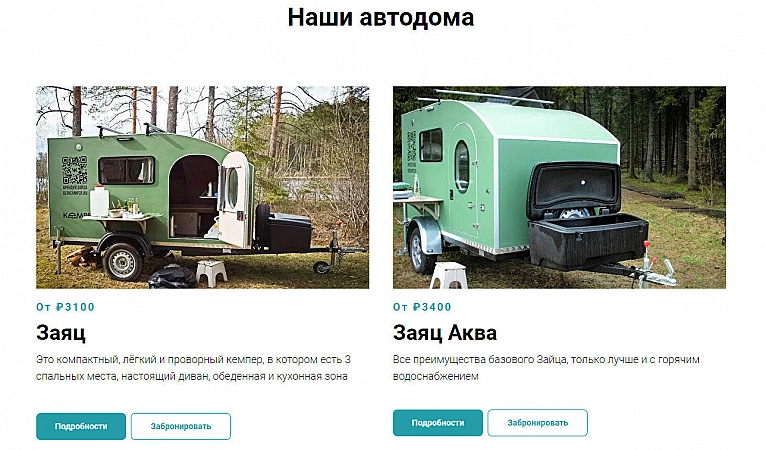Viewport: 766px width, 450px height.
Task: Open the Заяц camper photo
Action: click(x=202, y=187)
